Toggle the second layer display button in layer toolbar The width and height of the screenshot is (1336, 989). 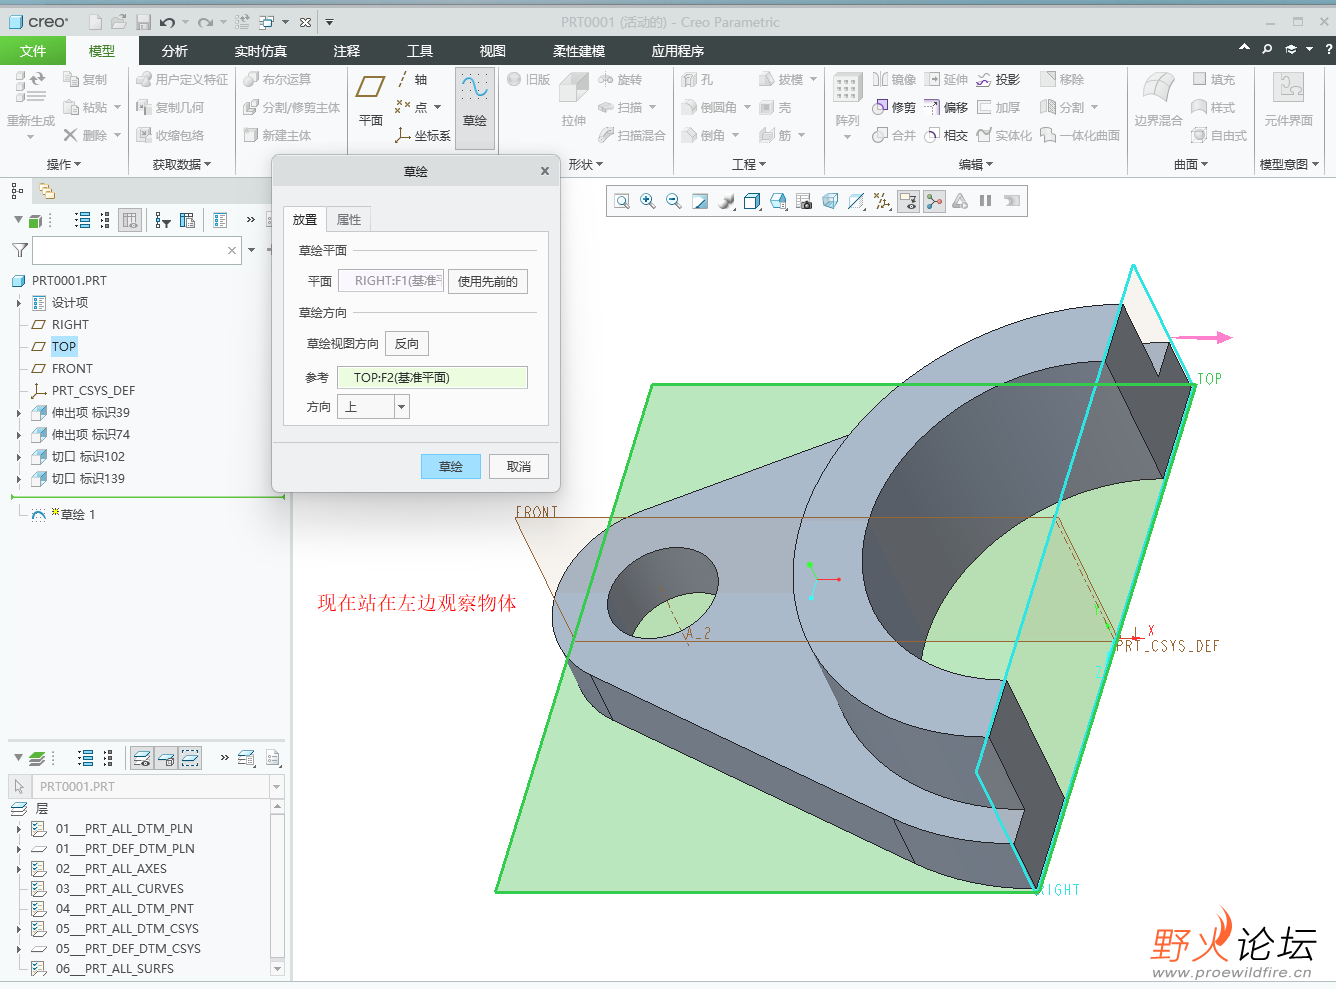pos(166,758)
